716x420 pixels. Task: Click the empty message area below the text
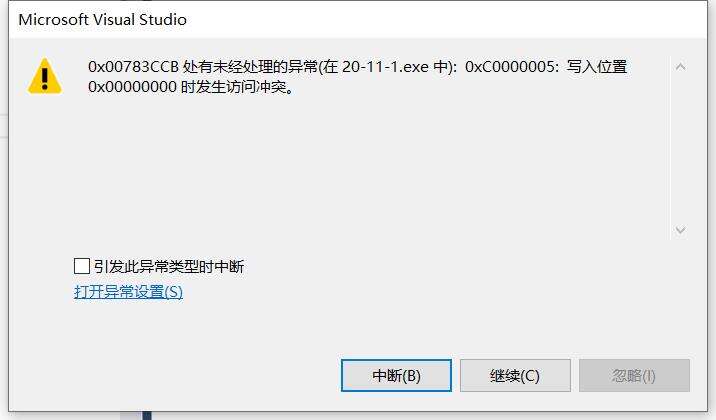coord(356,169)
